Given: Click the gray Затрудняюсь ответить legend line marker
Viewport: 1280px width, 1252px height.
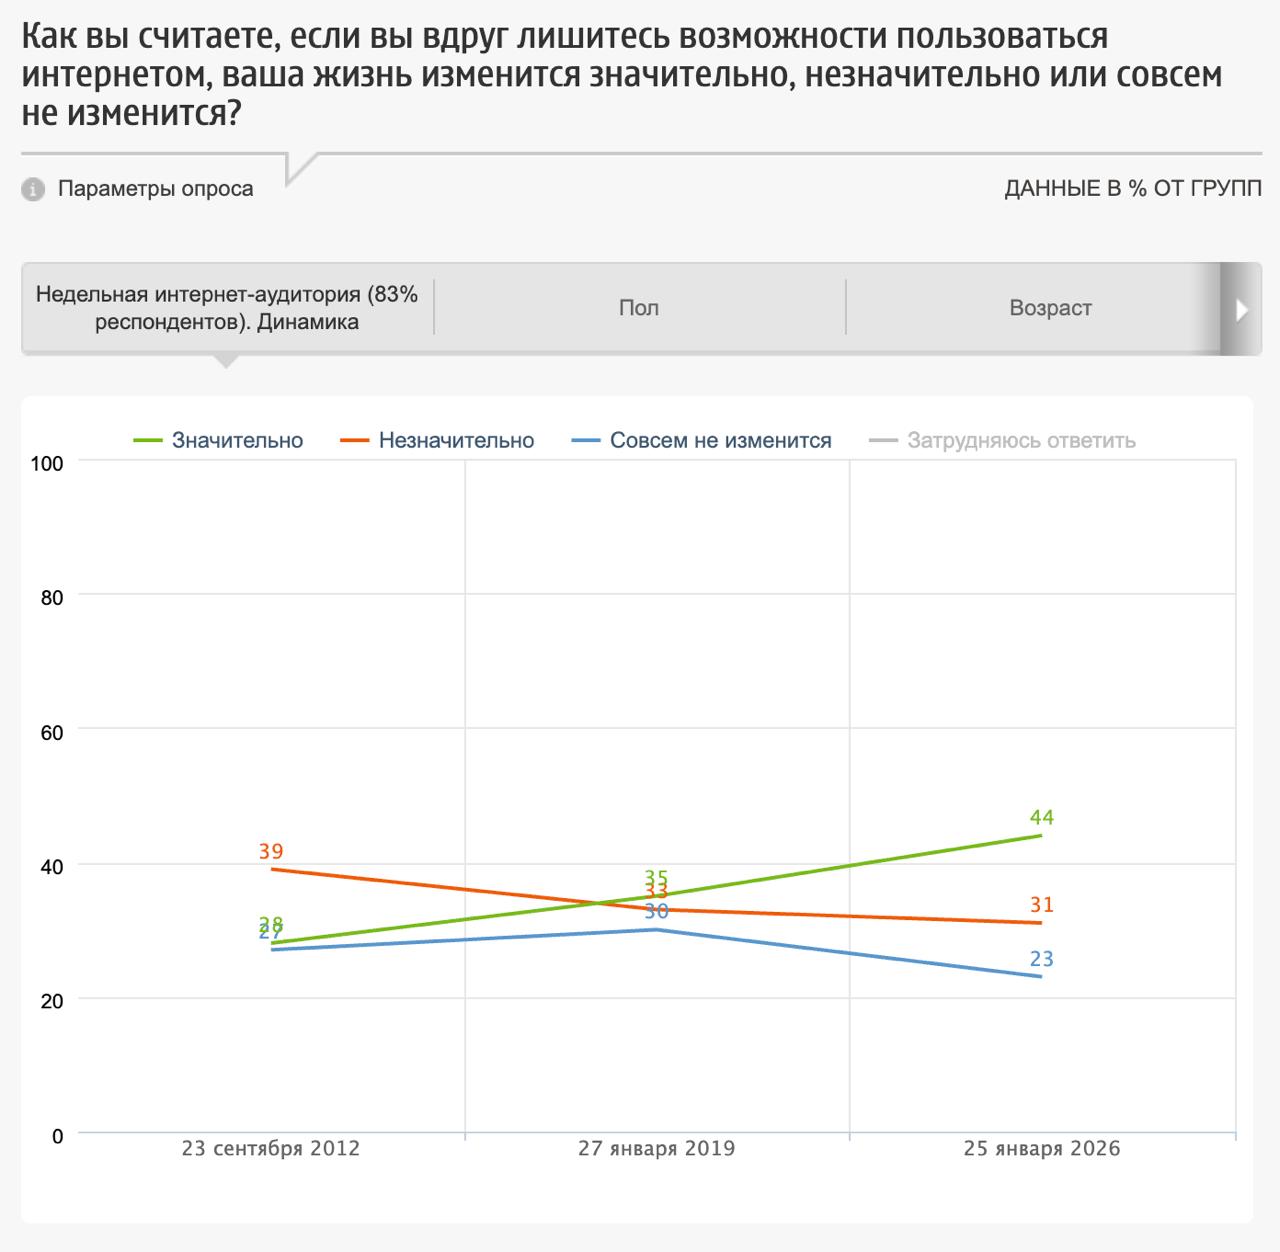Looking at the screenshot, I should (884, 441).
